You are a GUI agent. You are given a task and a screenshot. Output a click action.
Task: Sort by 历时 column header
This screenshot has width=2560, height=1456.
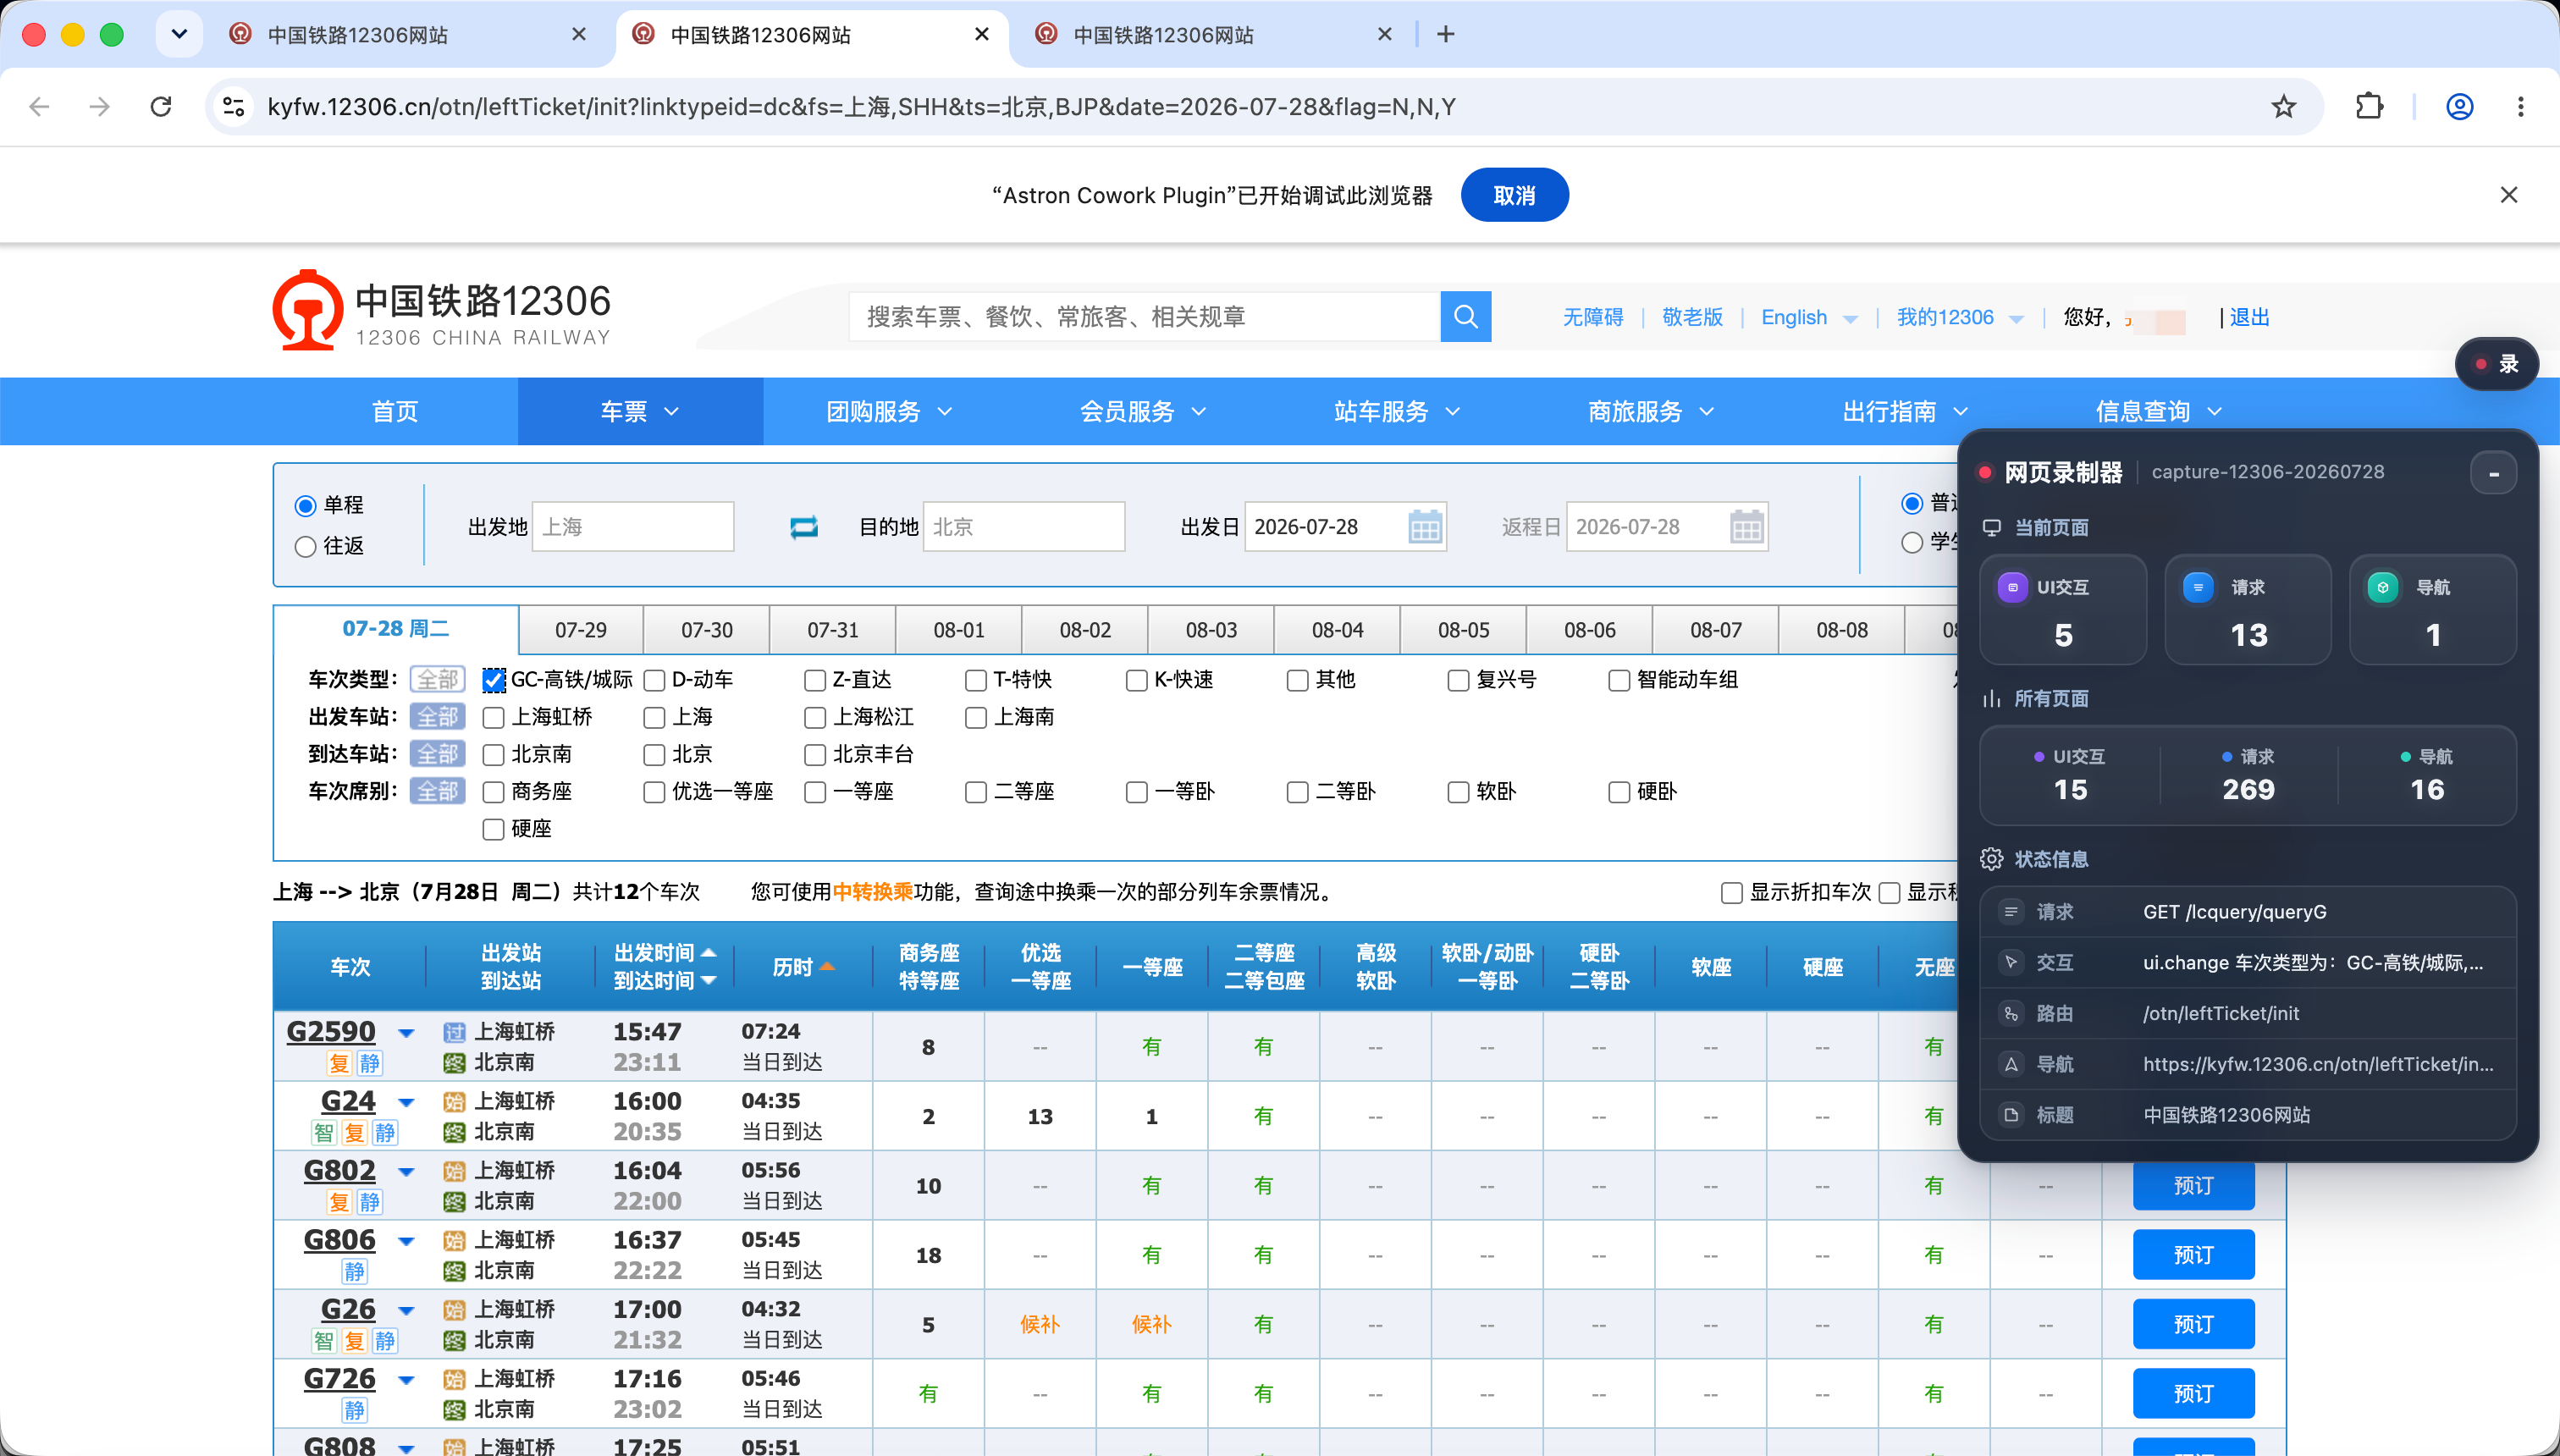(x=802, y=967)
